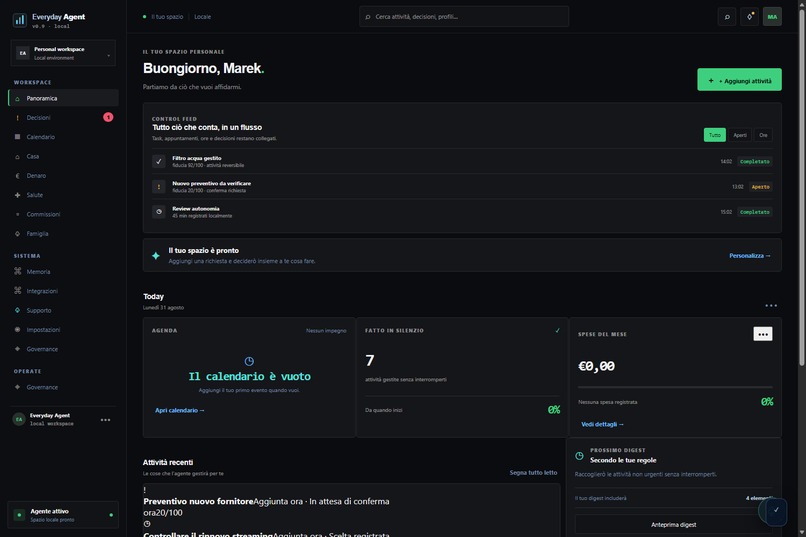Click the sparkle icon beside Il tuo spazio è pronto
The height and width of the screenshot is (537, 806).
[x=156, y=255]
